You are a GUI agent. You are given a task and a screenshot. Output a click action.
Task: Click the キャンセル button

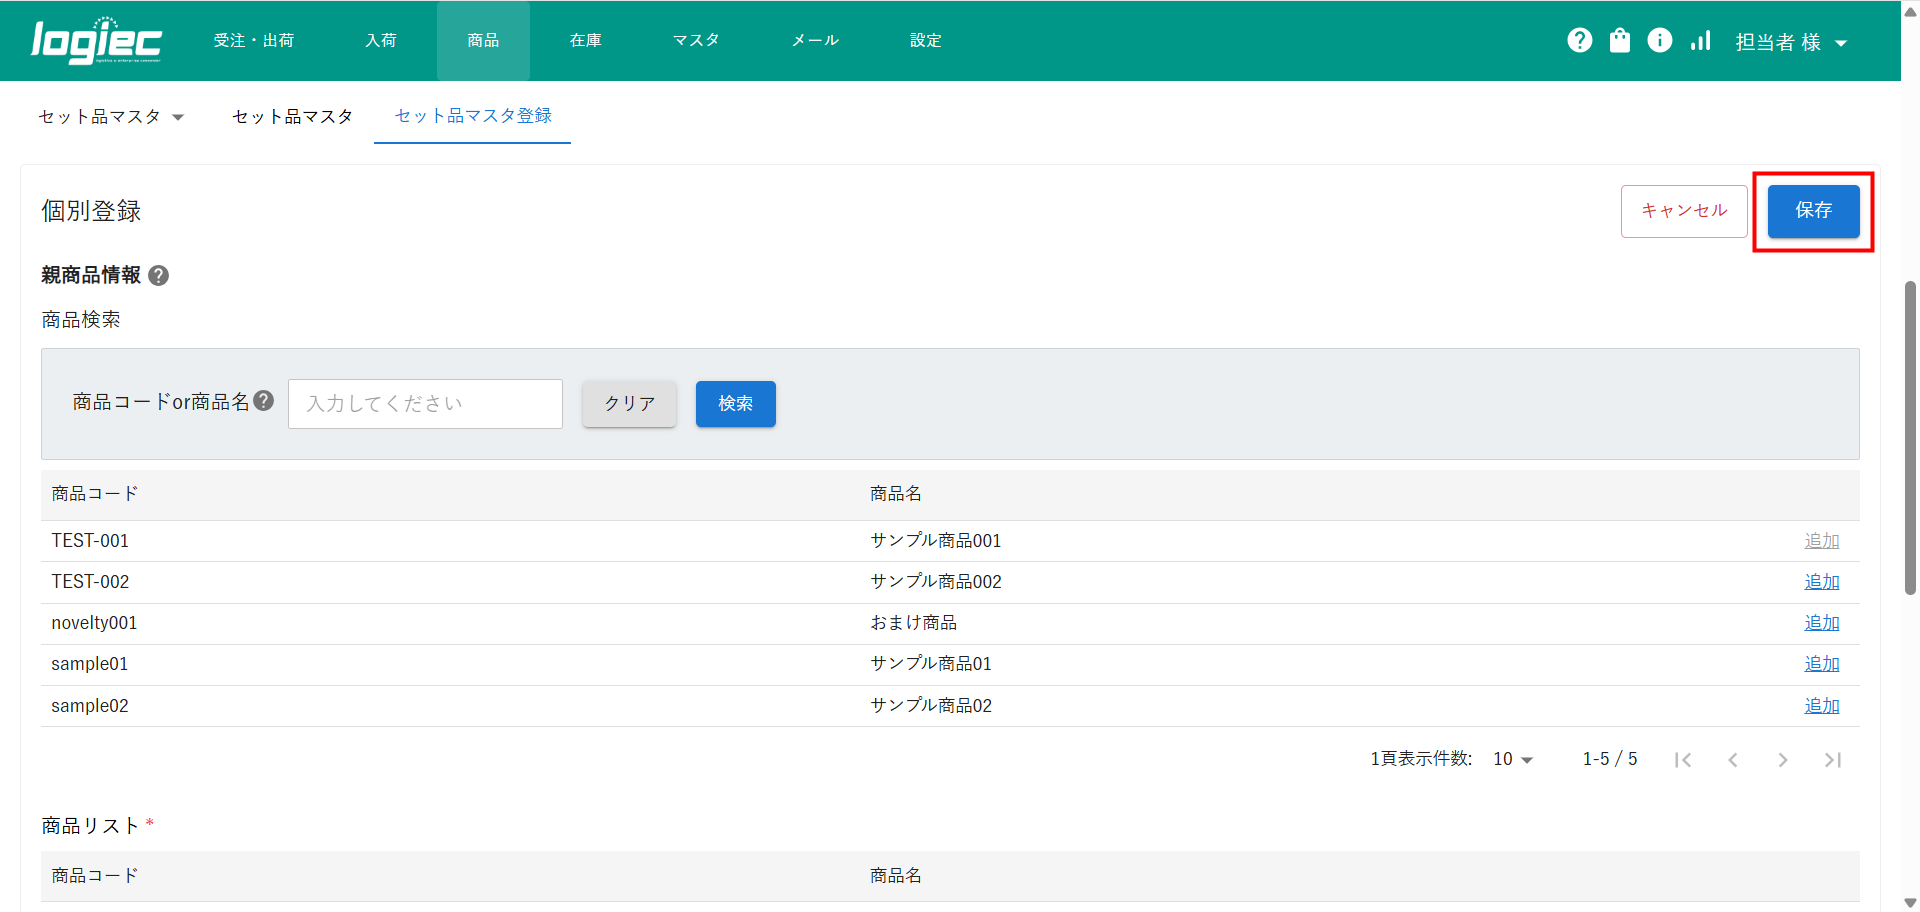pos(1683,211)
